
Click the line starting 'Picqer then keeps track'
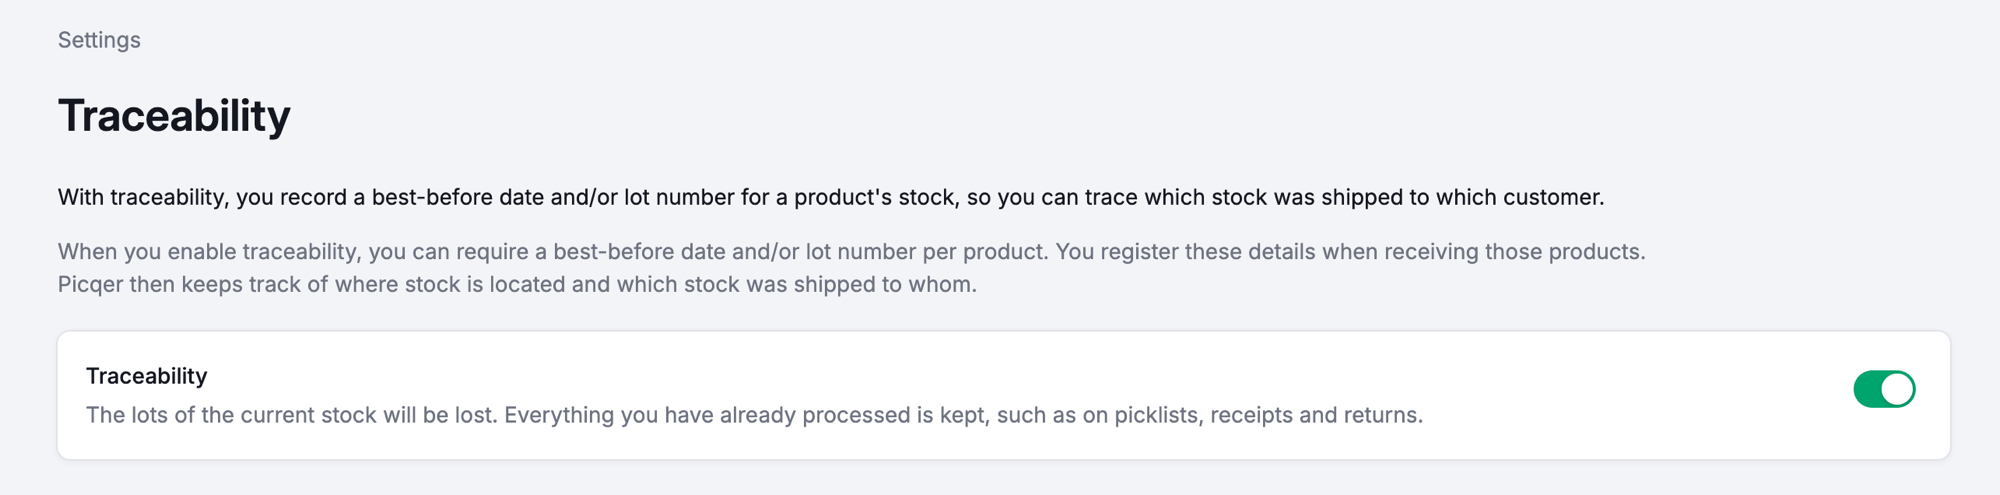coord(517,284)
